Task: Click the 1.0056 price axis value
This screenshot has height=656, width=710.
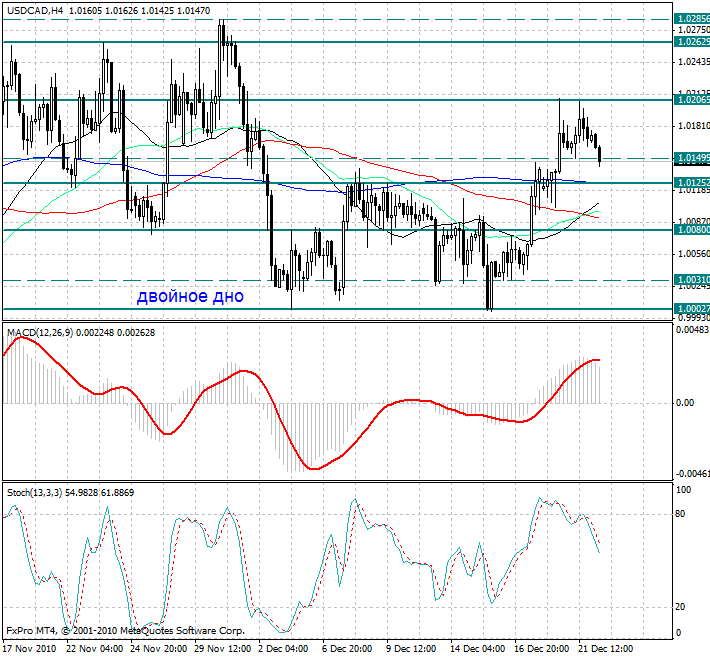Action: [x=693, y=254]
